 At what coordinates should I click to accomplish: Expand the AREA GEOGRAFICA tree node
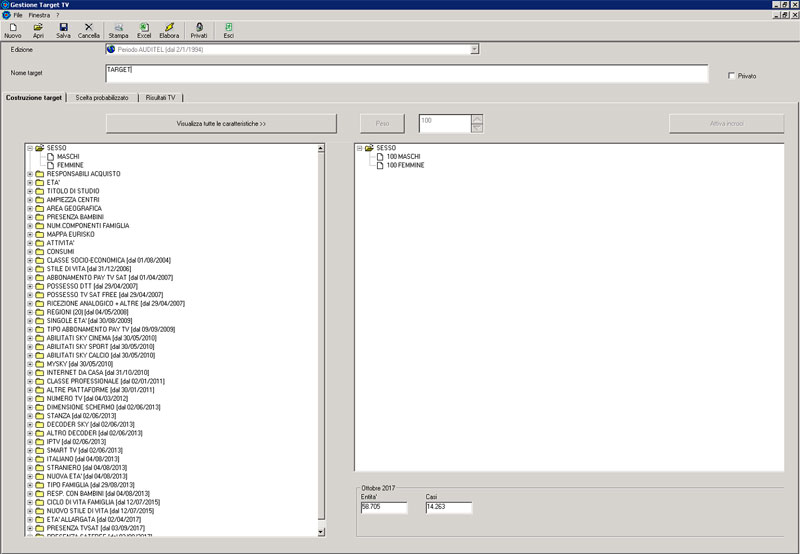tap(30, 208)
